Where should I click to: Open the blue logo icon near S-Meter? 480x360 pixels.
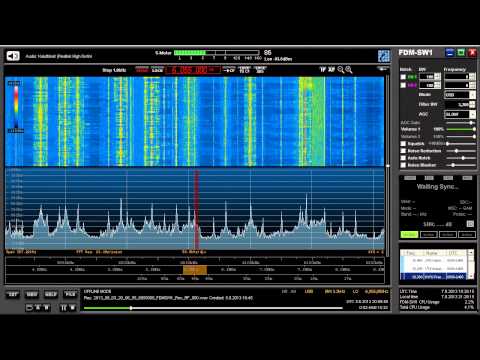coord(384,56)
